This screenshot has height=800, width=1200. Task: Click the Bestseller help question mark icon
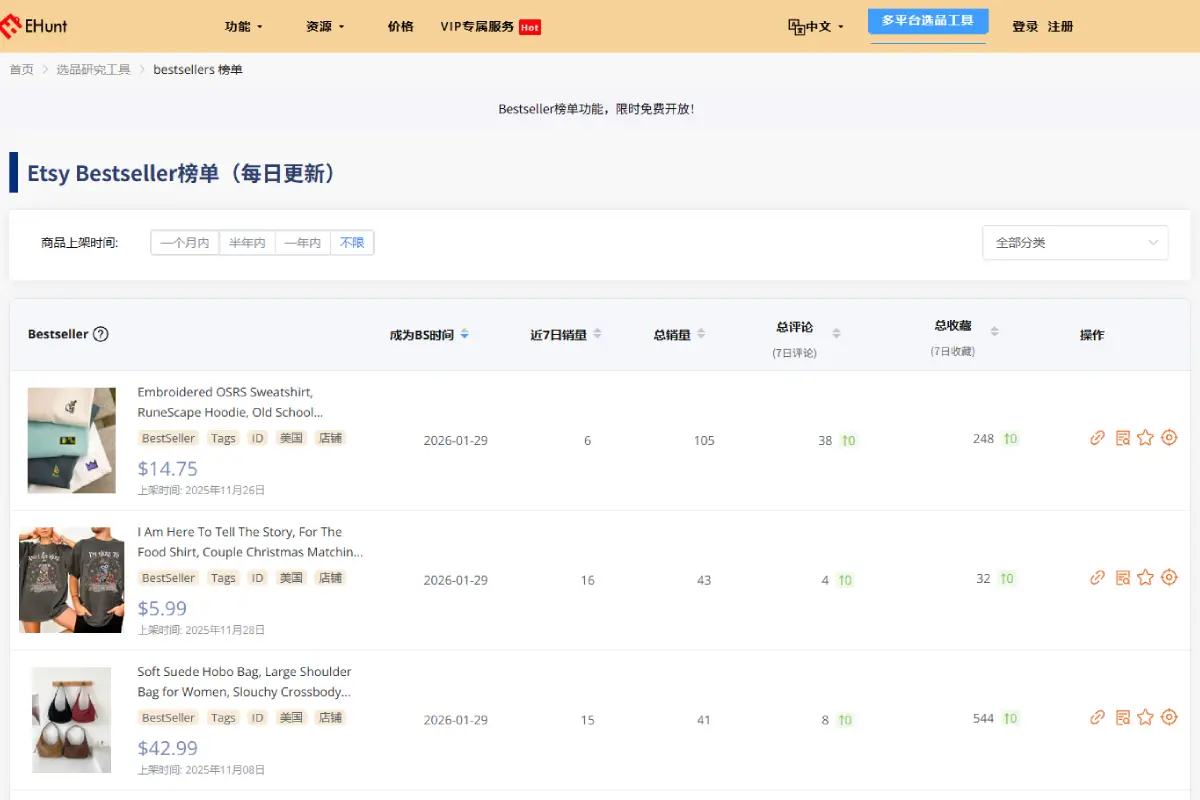[x=101, y=335]
